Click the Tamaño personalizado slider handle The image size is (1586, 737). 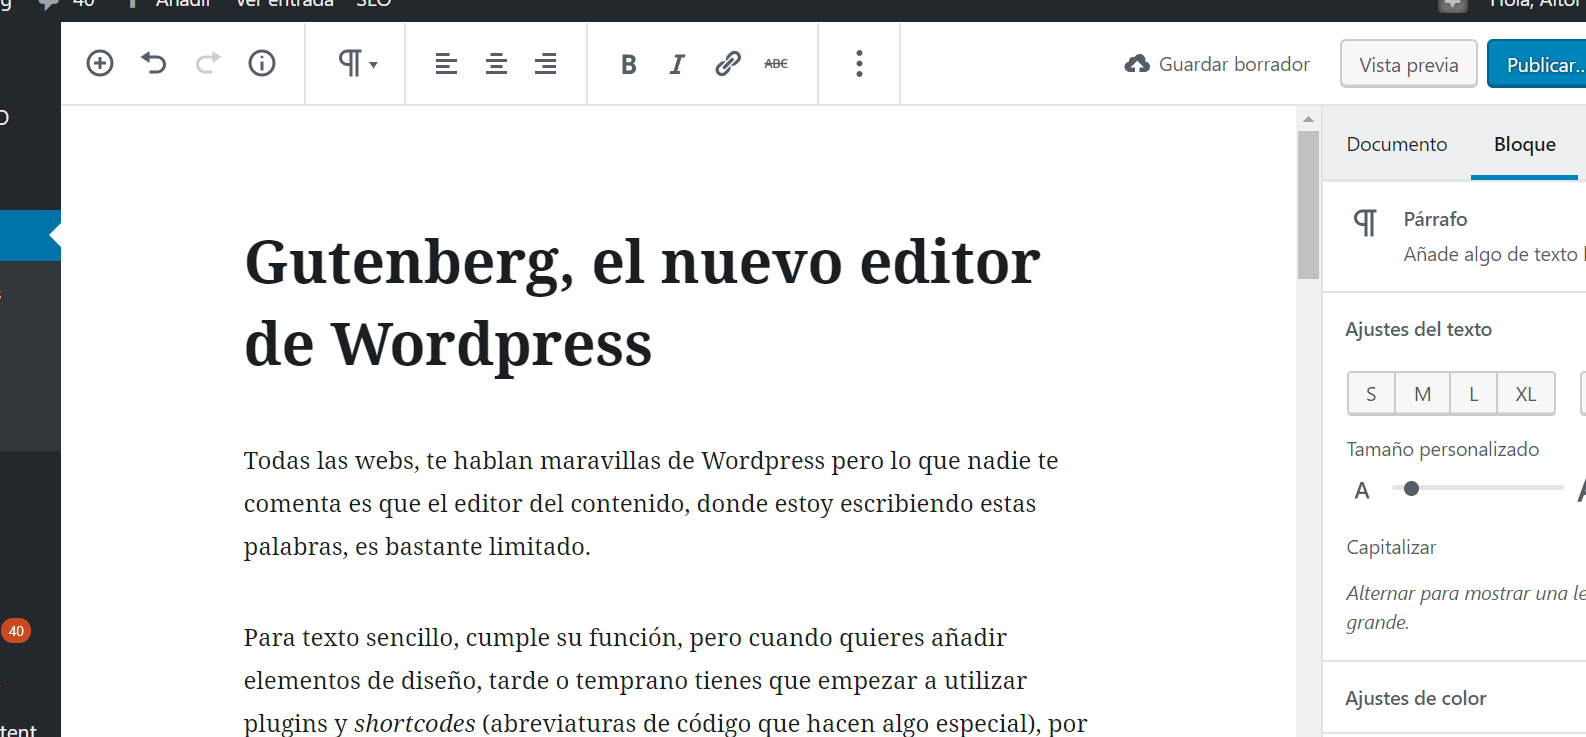point(1411,489)
